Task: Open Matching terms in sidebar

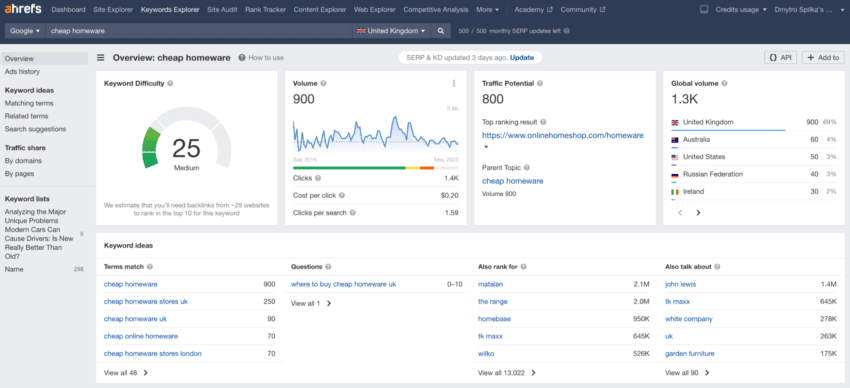Action: [x=29, y=103]
